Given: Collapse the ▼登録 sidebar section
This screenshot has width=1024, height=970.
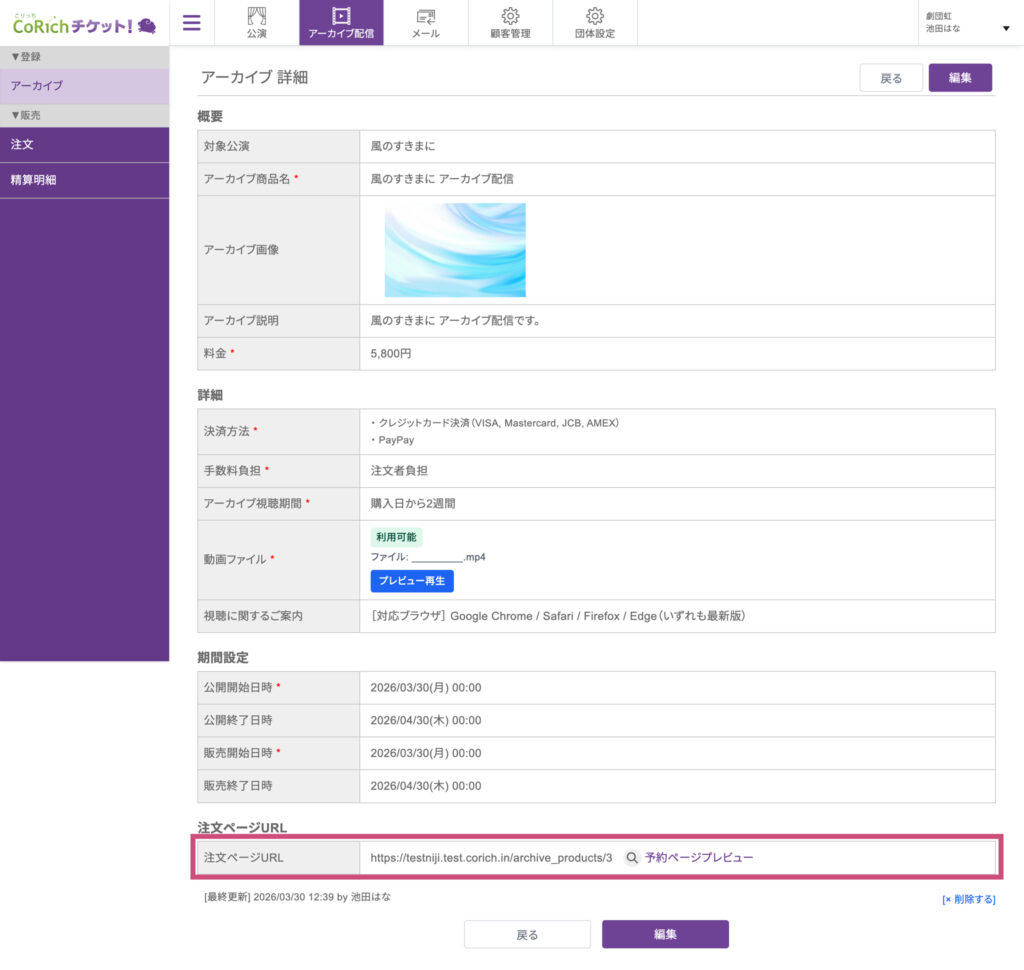Looking at the screenshot, I should 26,57.
